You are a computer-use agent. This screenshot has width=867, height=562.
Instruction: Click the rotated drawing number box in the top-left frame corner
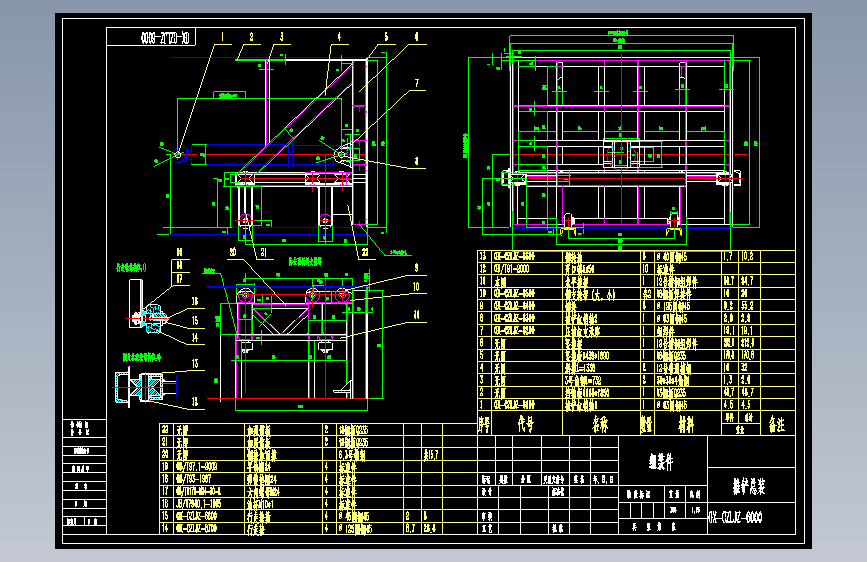point(151,38)
